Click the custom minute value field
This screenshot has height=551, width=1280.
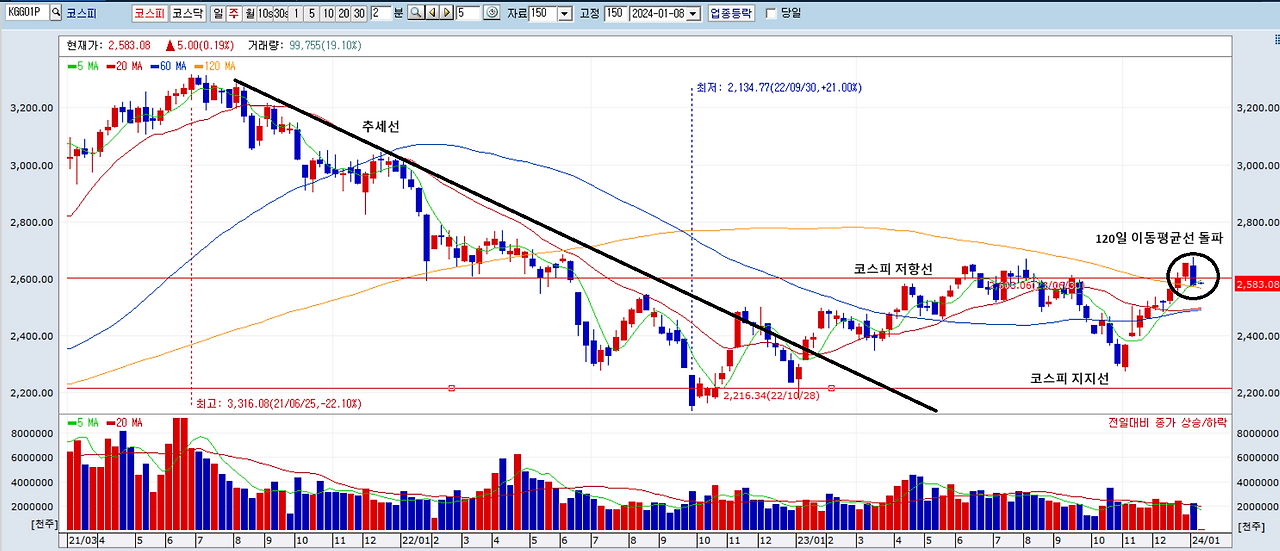coord(381,13)
